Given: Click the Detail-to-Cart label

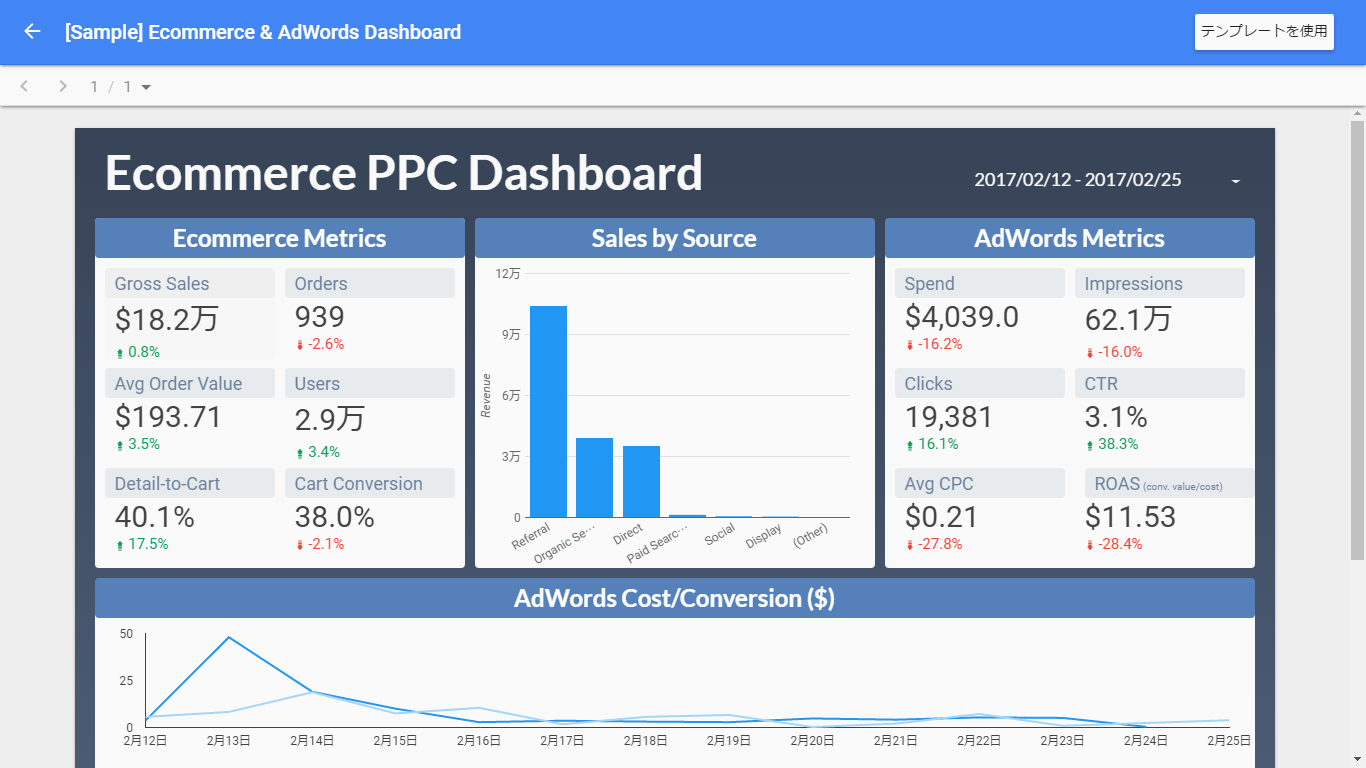Looking at the screenshot, I should pyautogui.click(x=167, y=484).
